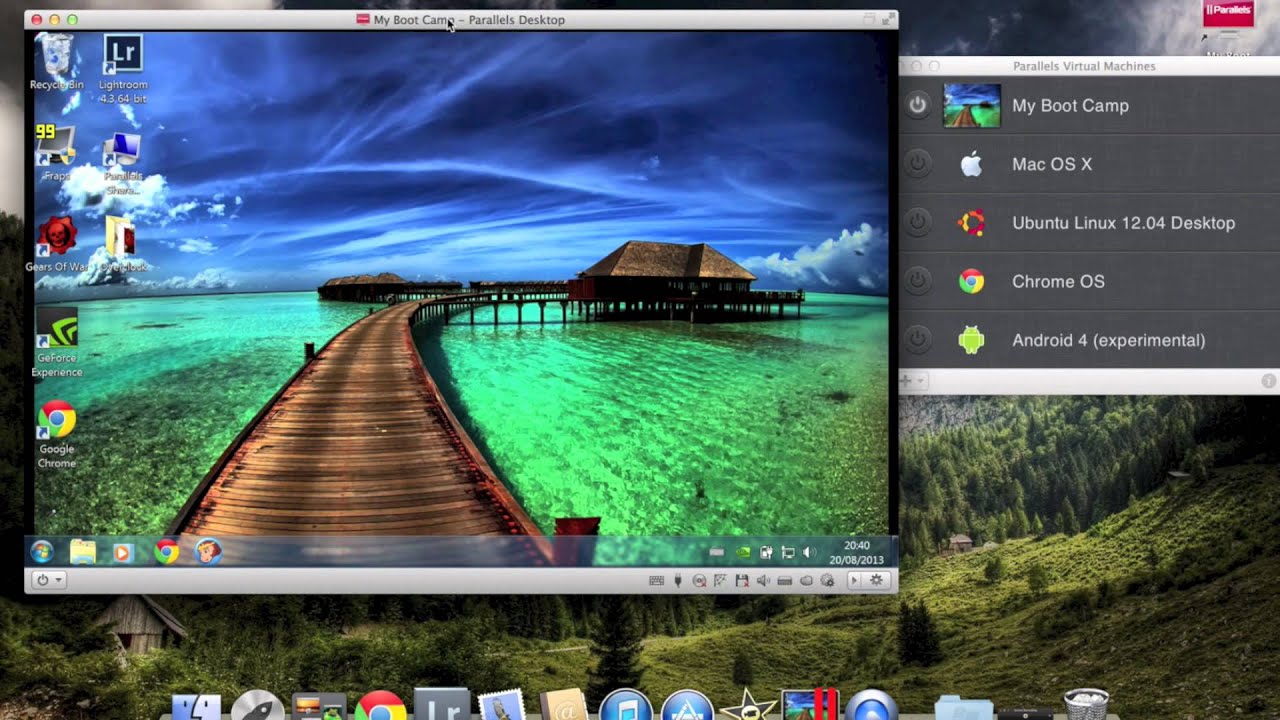Screen dimensions: 1280x720
Task: Select the Chrome OS virtual machine
Action: coord(1090,281)
